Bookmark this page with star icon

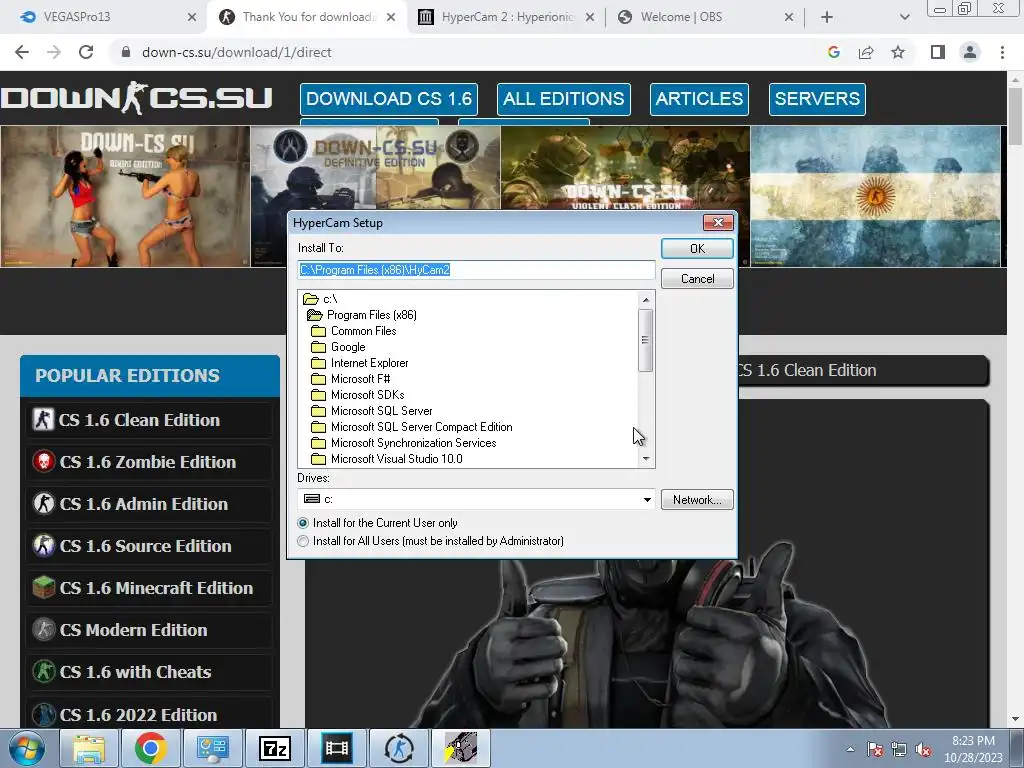pyautogui.click(x=898, y=52)
